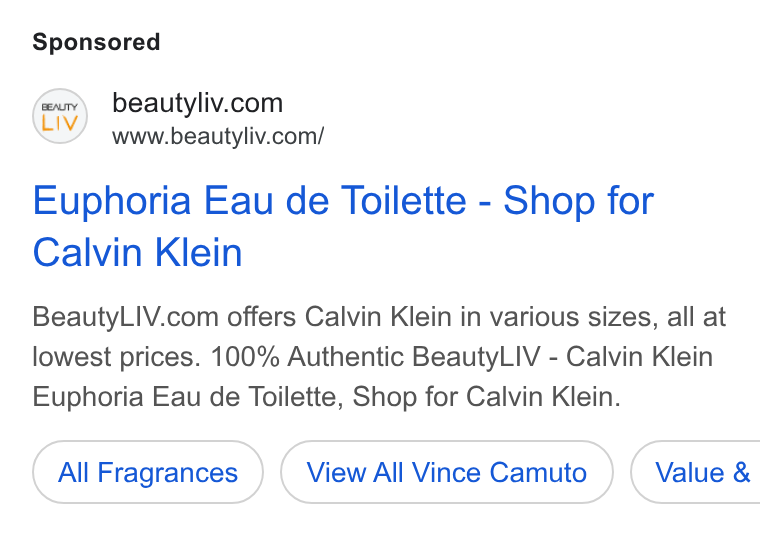Viewport: 760px width, 536px height.
Task: Click the beautyliv.com site name
Action: pos(197,103)
